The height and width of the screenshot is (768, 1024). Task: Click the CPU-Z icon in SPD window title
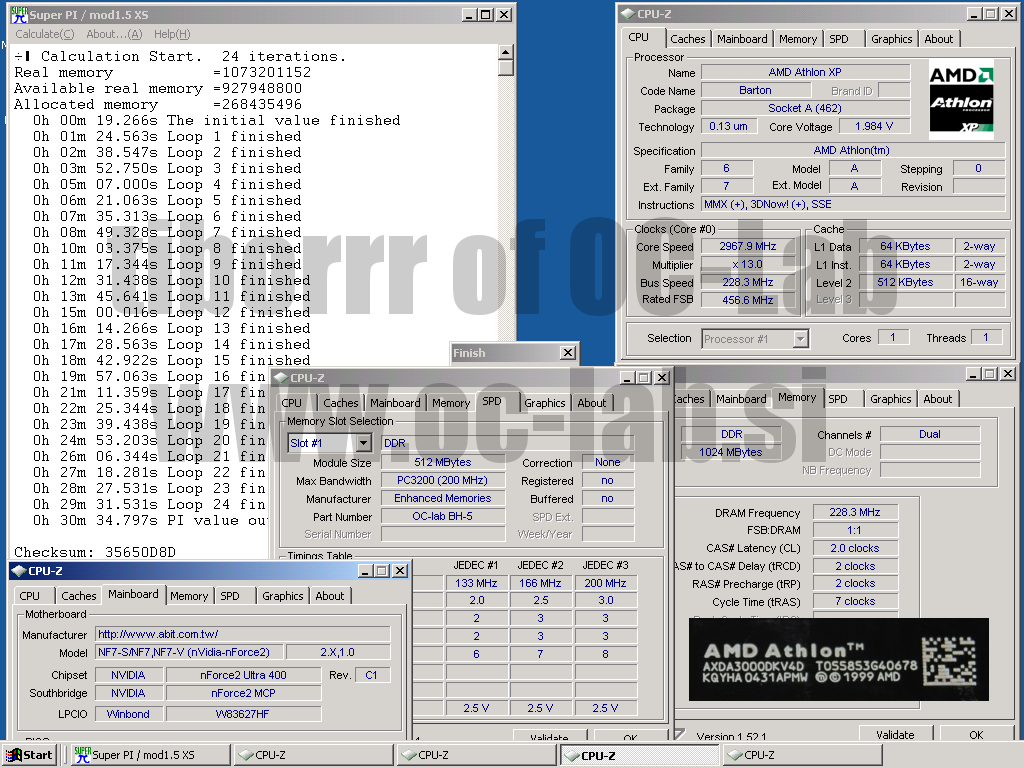(281, 377)
